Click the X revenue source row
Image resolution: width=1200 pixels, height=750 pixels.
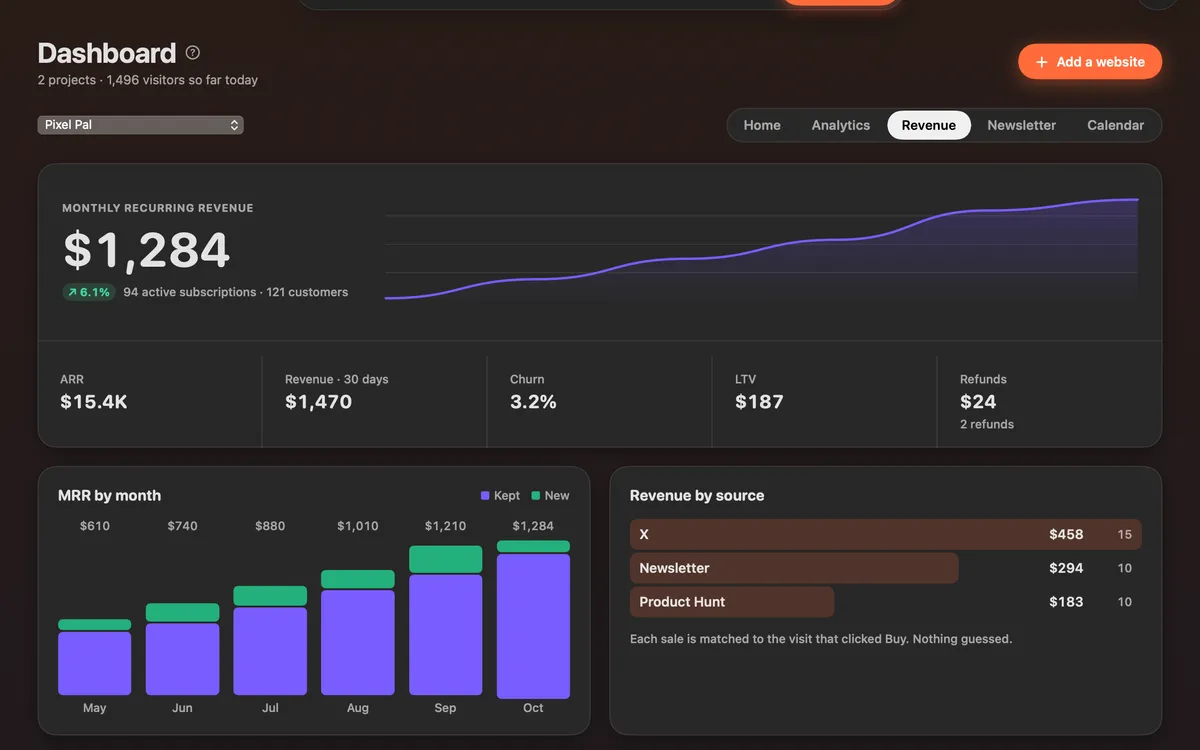coord(886,534)
